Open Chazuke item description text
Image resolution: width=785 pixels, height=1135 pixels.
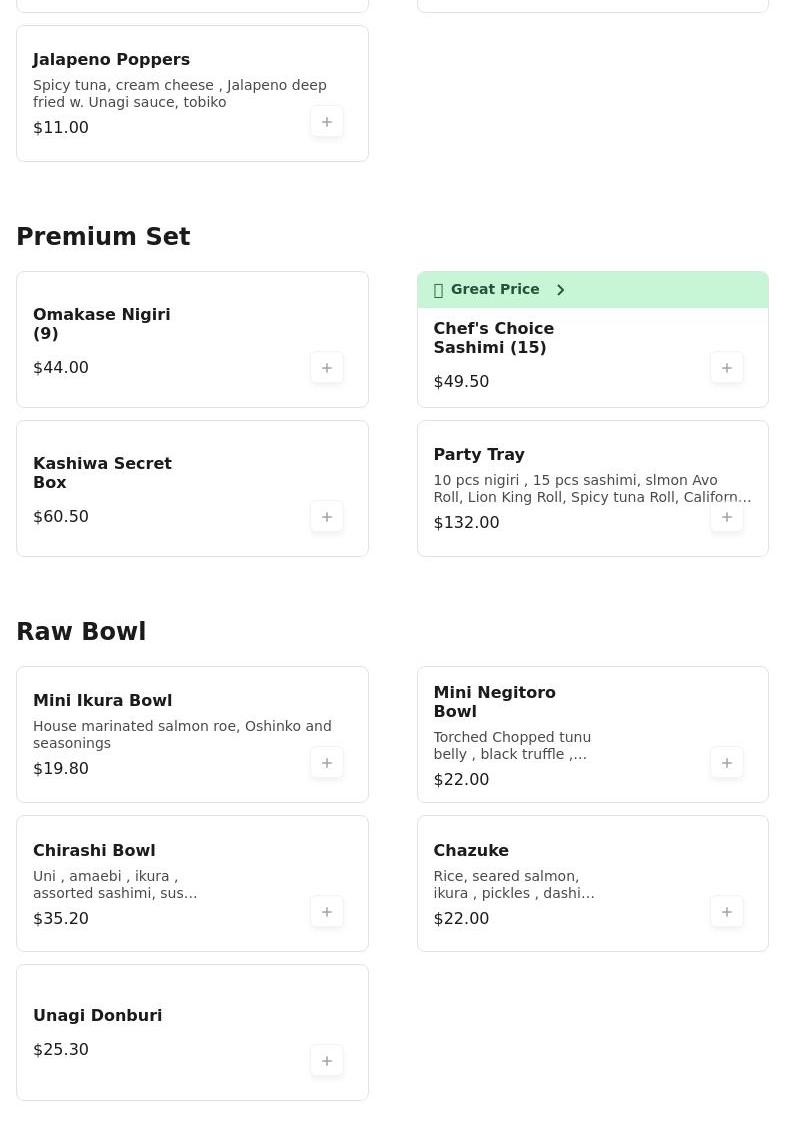(x=513, y=884)
